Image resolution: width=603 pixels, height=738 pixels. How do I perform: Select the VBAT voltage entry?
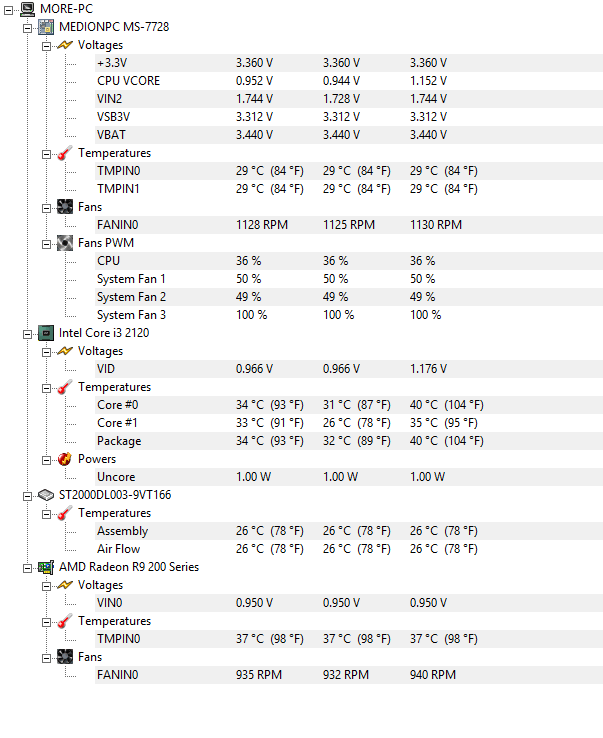[x=111, y=135]
